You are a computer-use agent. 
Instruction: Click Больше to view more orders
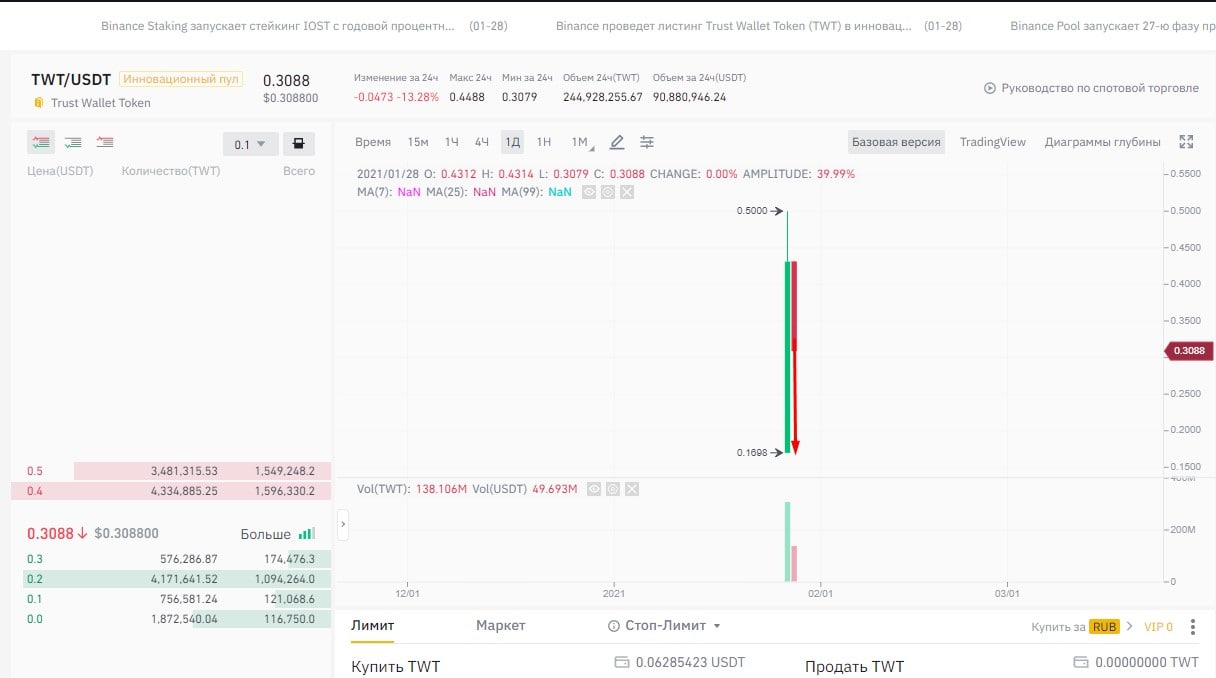(266, 534)
